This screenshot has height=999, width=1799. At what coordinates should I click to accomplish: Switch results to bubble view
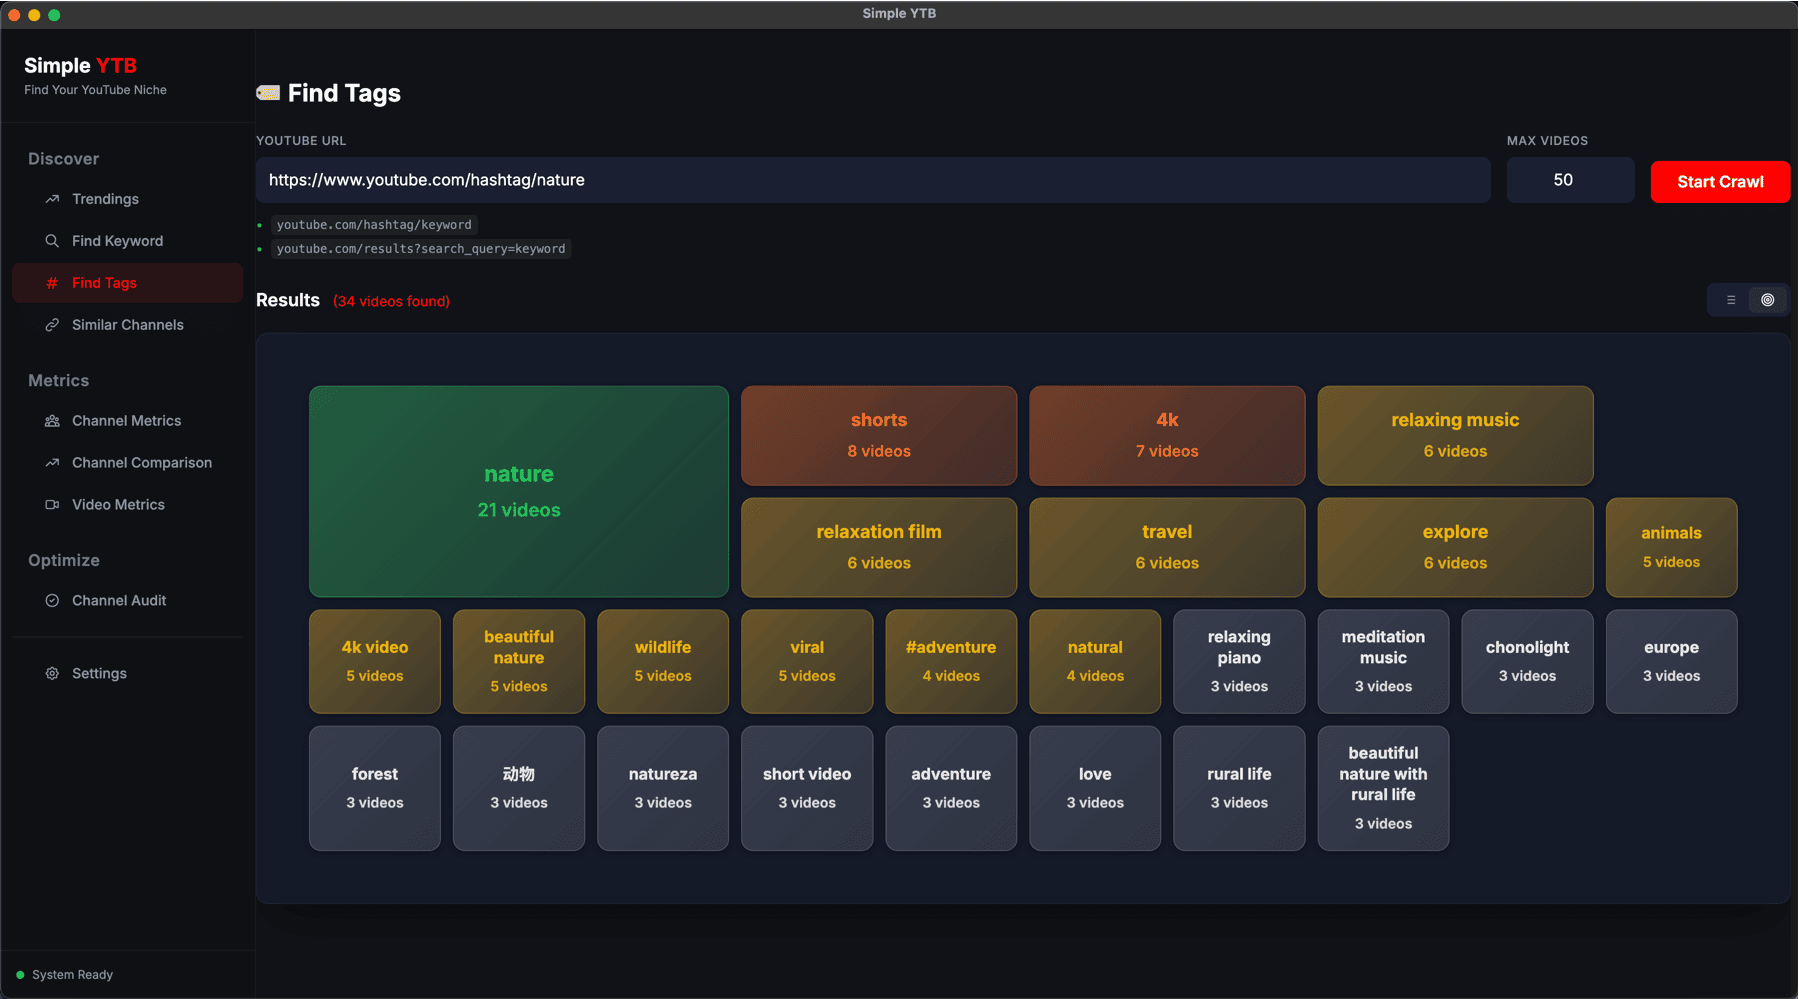(x=1768, y=300)
